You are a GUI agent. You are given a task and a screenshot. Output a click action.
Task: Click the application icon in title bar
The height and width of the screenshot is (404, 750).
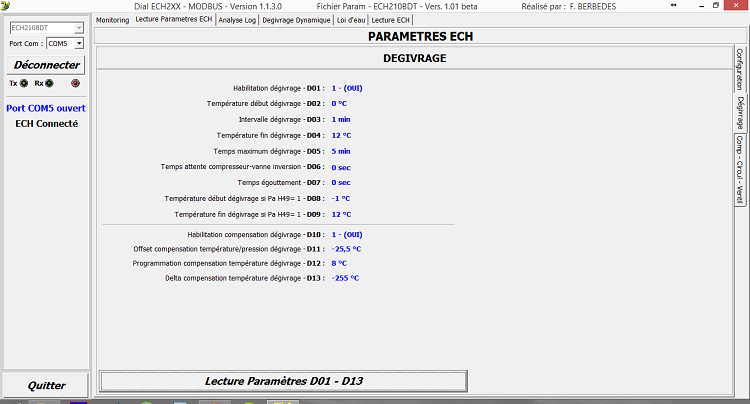coord(6,6)
